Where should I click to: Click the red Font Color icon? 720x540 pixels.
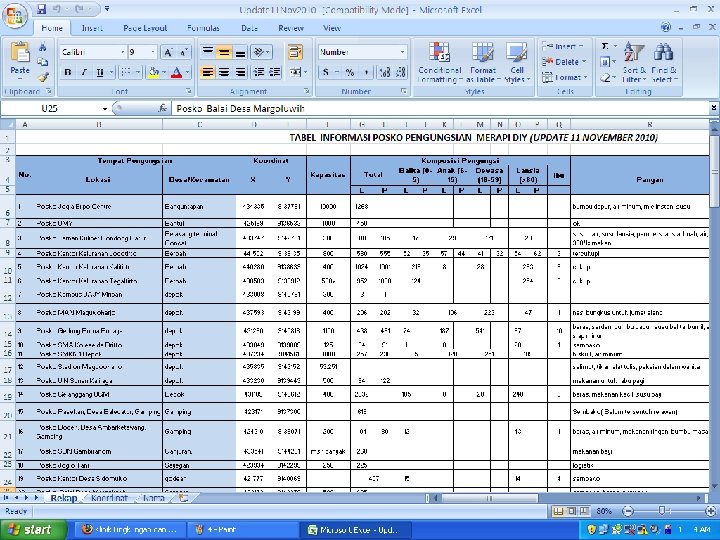point(176,72)
